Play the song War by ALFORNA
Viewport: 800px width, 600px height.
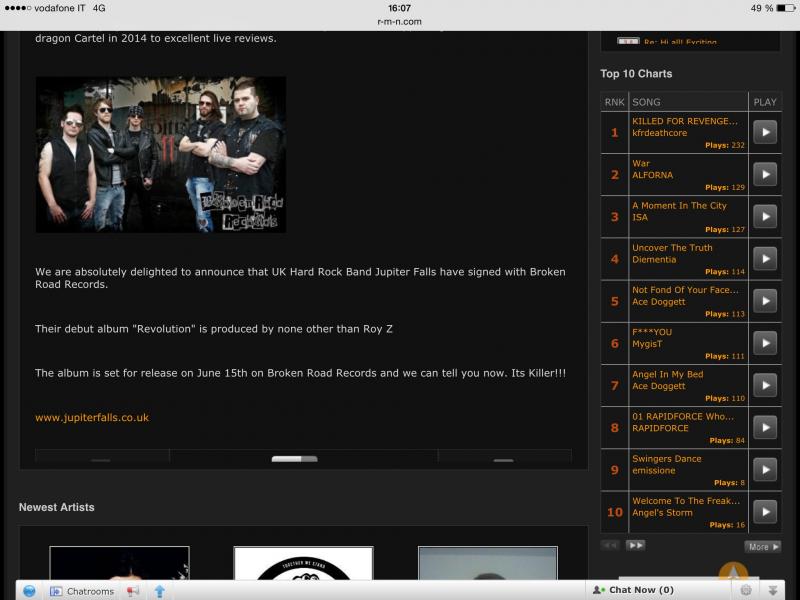(x=764, y=174)
